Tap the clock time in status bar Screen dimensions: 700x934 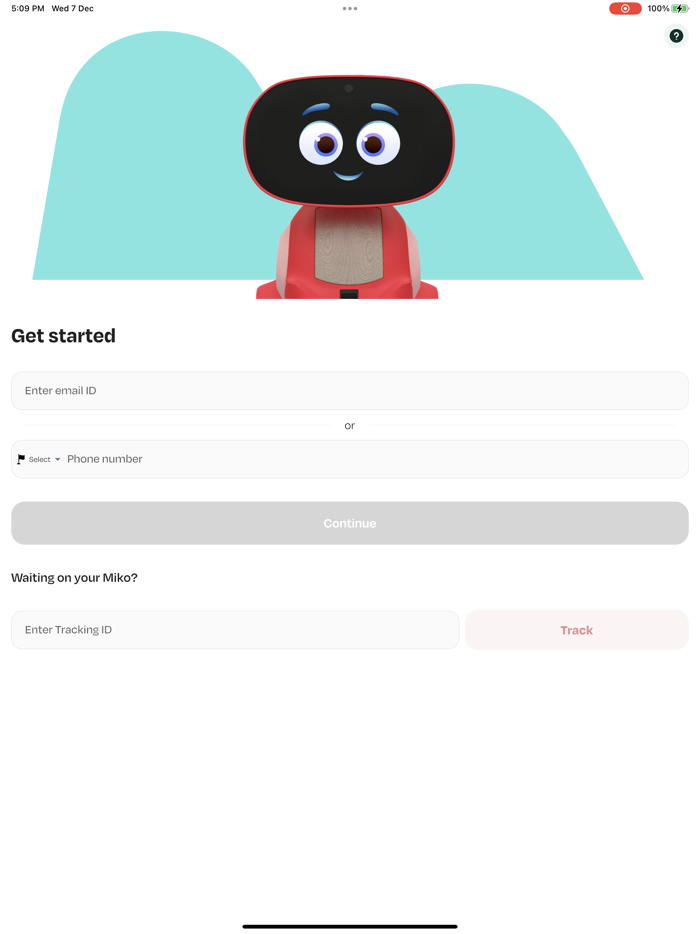[x=27, y=8]
